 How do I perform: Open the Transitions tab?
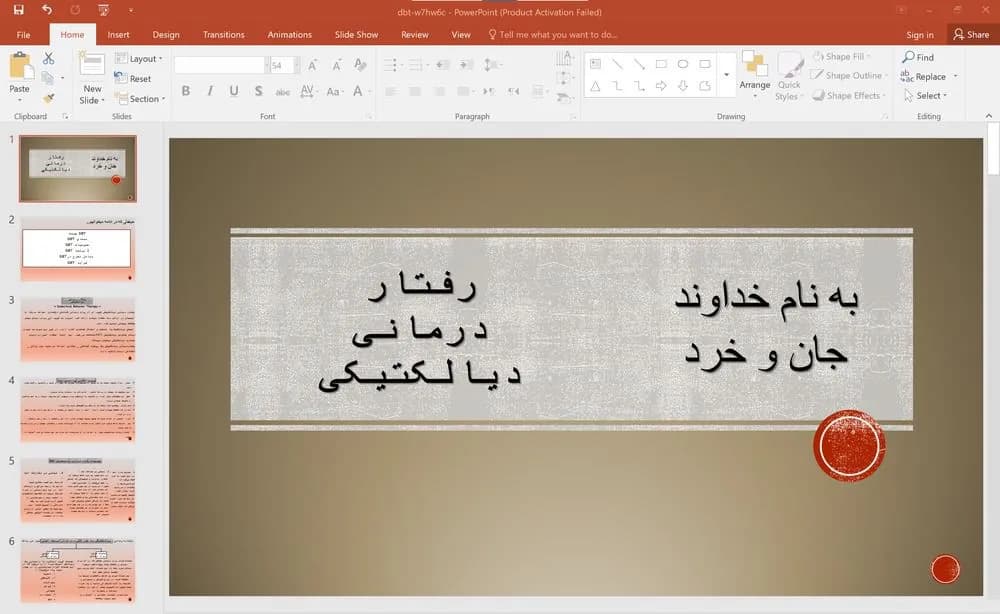pos(223,34)
